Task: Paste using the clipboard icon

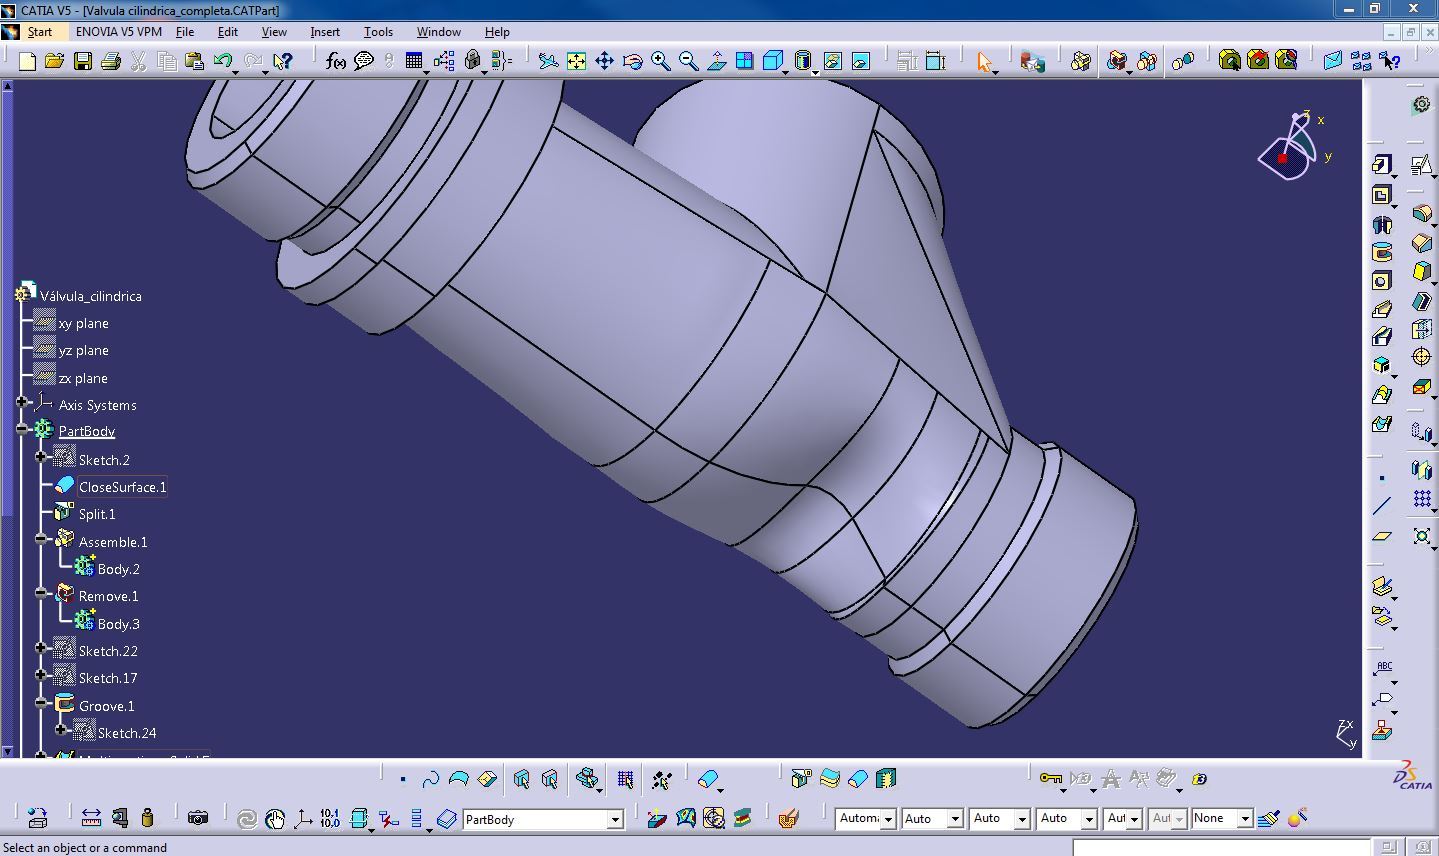Action: pyautogui.click(x=194, y=62)
